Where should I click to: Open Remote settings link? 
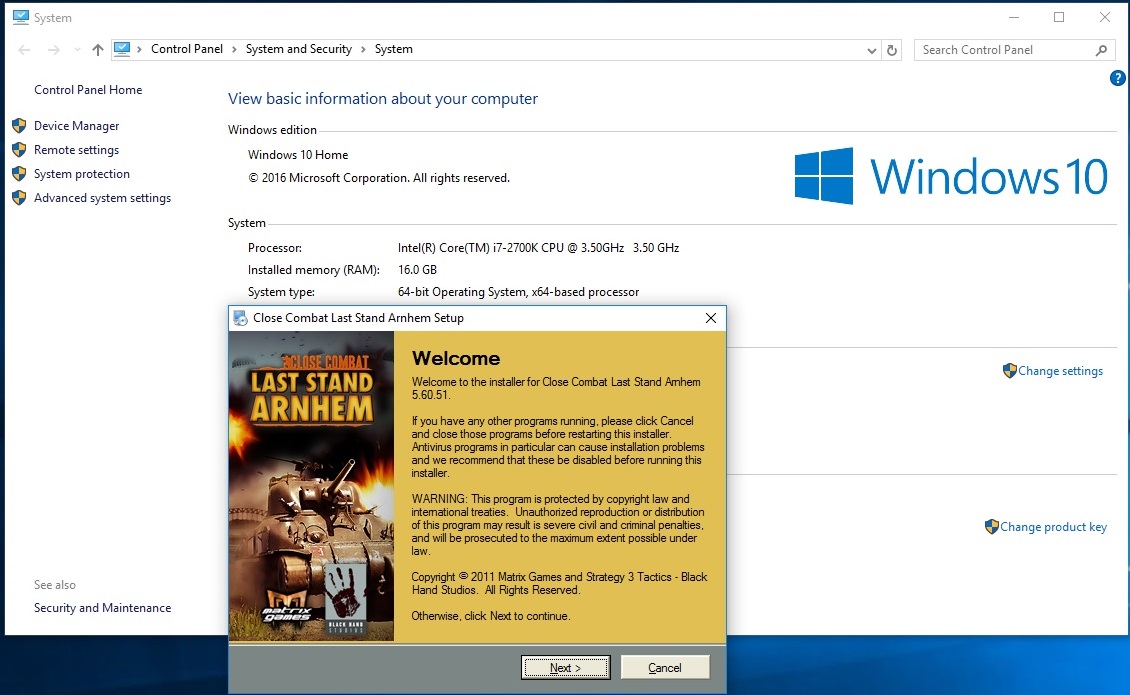(x=76, y=150)
